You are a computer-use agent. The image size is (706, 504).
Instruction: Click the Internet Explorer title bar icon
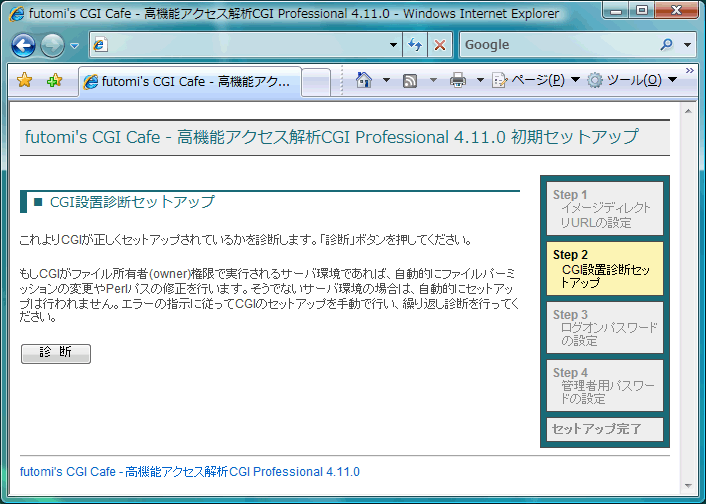coord(17,14)
